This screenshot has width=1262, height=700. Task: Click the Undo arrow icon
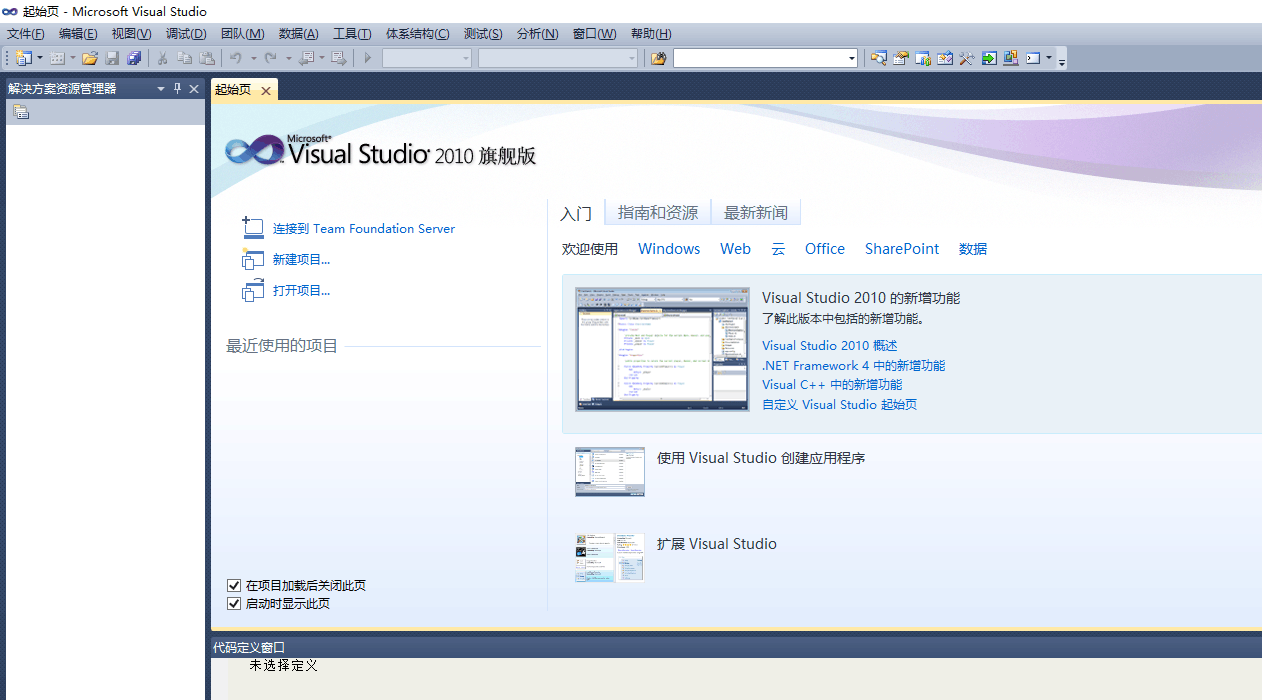(x=236, y=58)
